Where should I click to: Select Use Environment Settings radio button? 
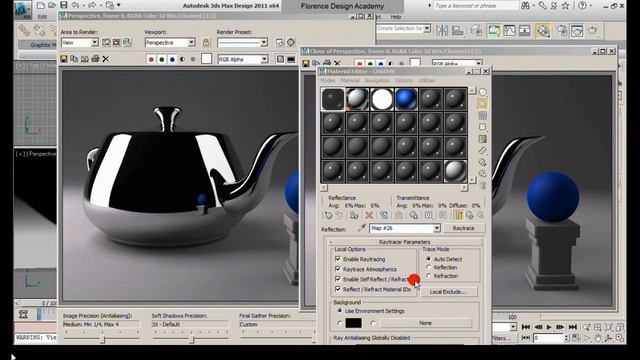[x=340, y=311]
